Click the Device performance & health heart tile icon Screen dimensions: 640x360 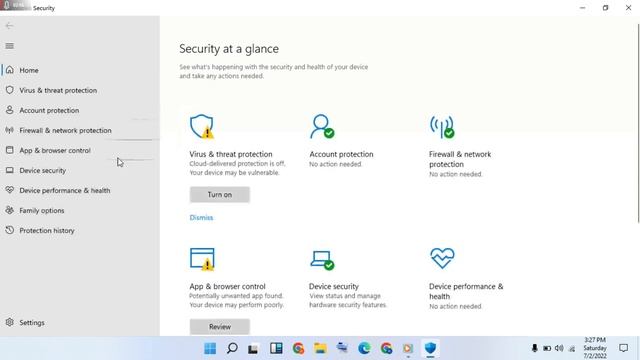[x=442, y=258]
